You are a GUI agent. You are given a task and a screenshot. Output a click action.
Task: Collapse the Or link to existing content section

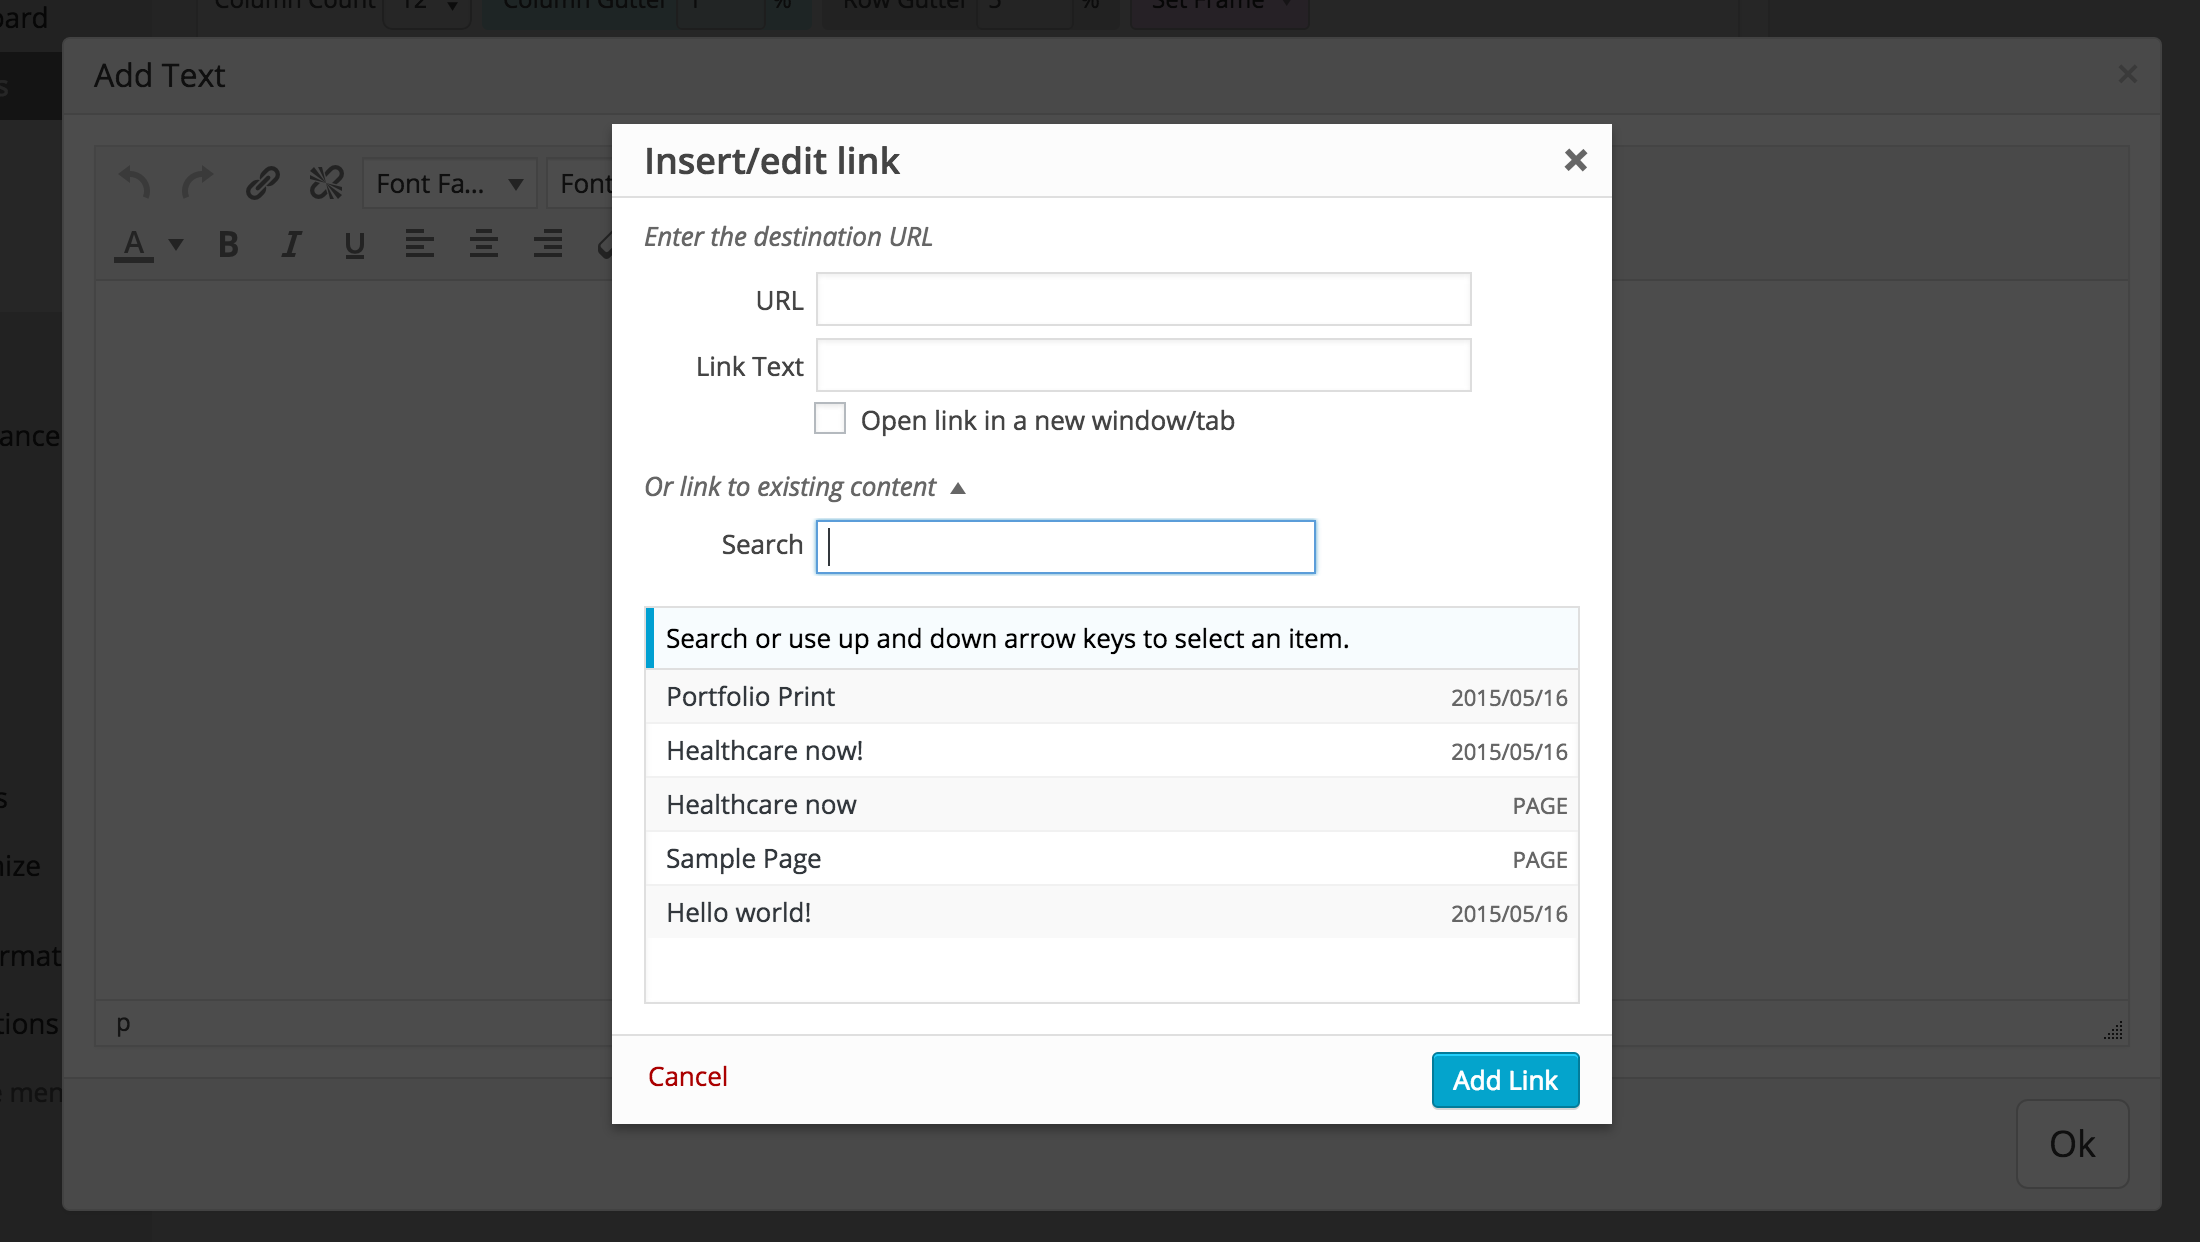pyautogui.click(x=958, y=488)
